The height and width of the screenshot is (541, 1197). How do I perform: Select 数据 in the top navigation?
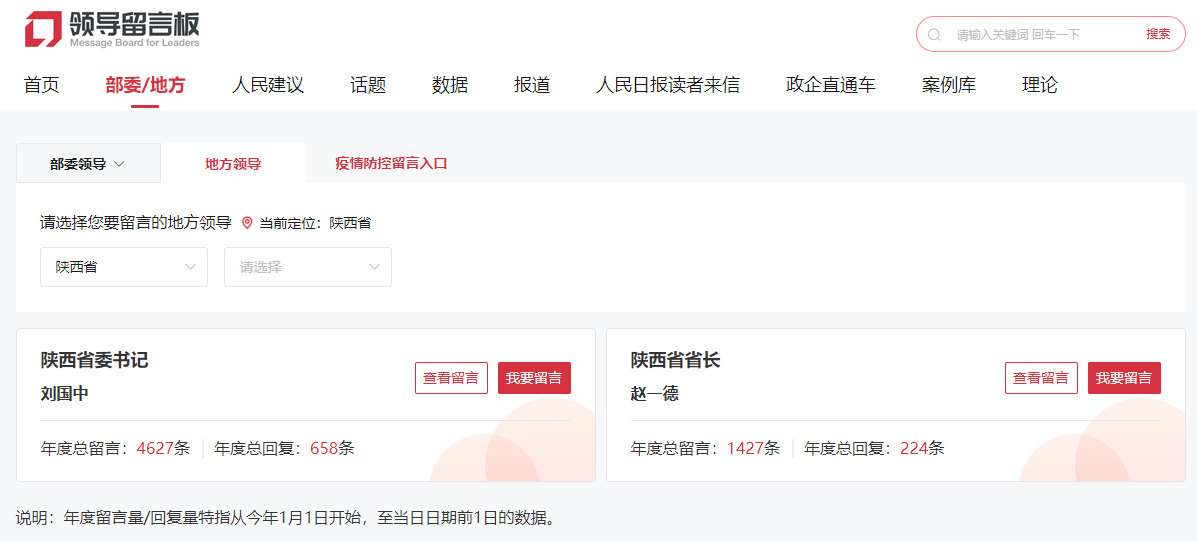450,85
